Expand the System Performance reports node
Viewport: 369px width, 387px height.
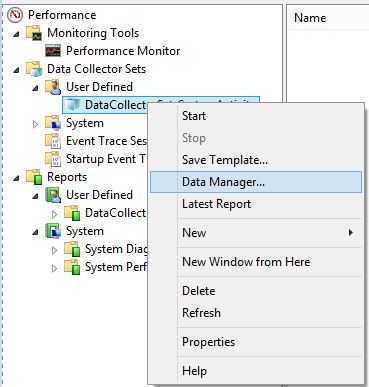coord(54,268)
